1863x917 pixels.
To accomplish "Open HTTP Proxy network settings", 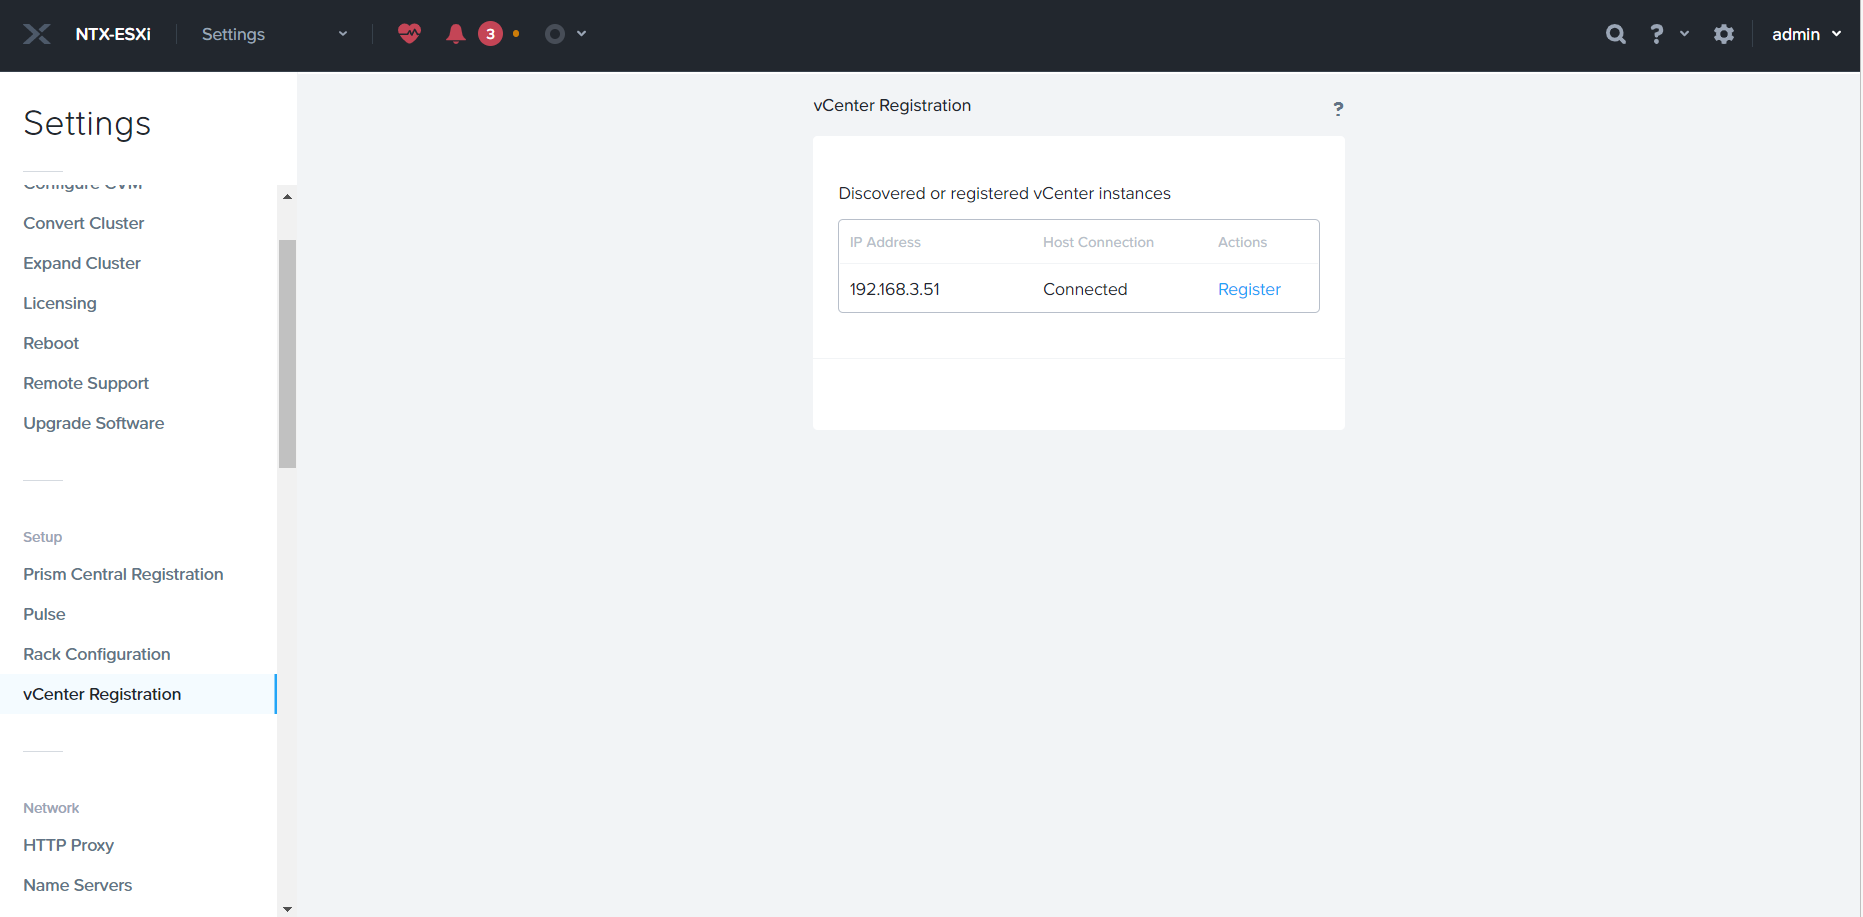I will tap(69, 845).
